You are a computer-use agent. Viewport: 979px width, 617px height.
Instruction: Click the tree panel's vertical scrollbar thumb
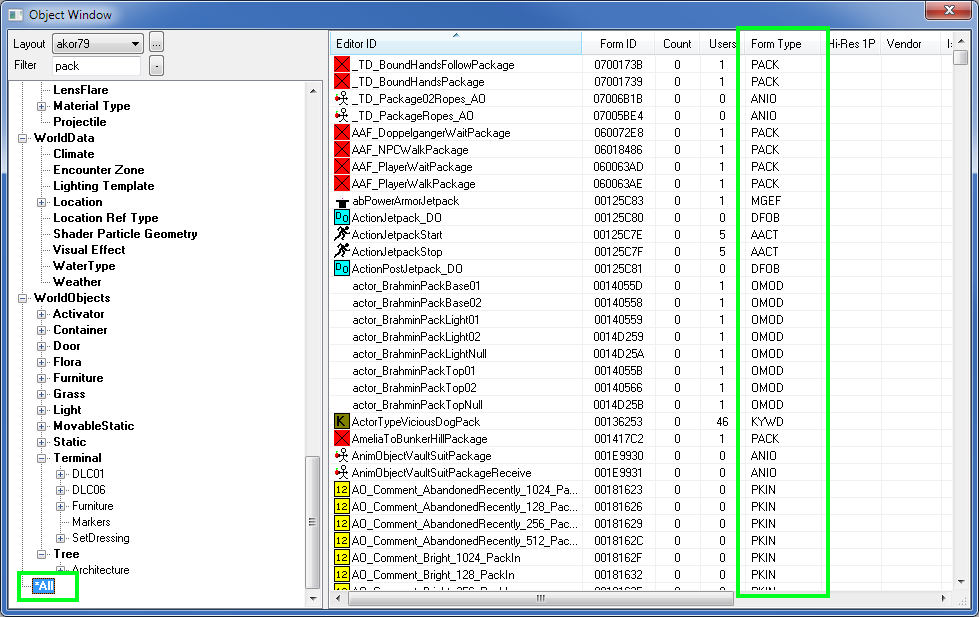coord(312,522)
